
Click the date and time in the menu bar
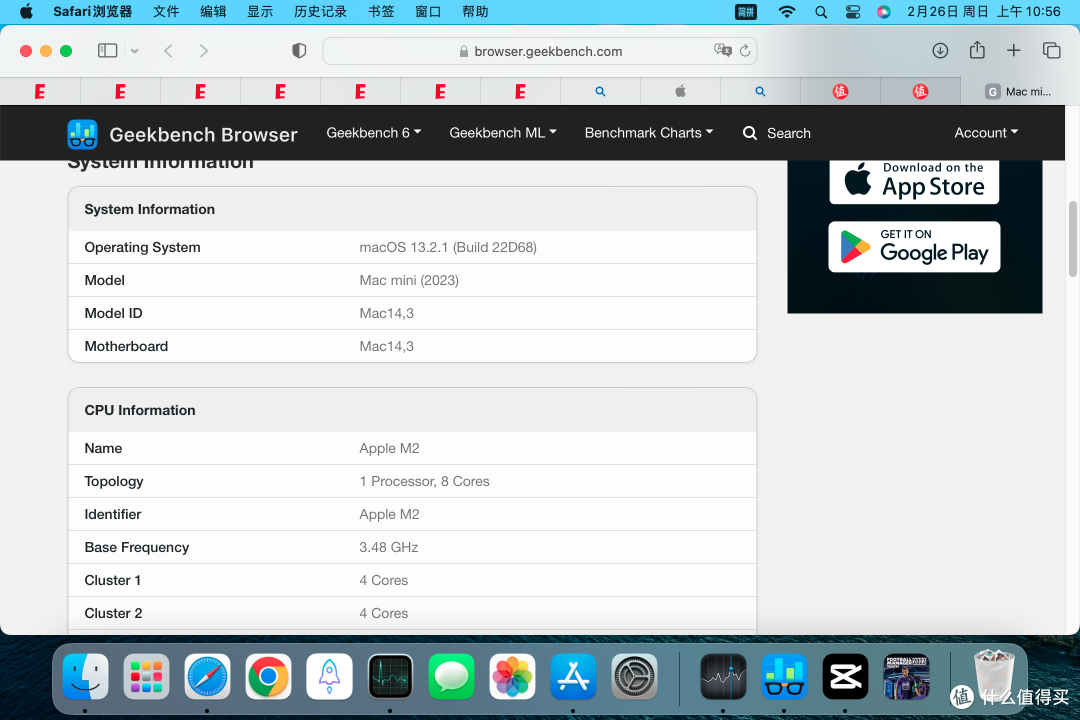[x=984, y=12]
